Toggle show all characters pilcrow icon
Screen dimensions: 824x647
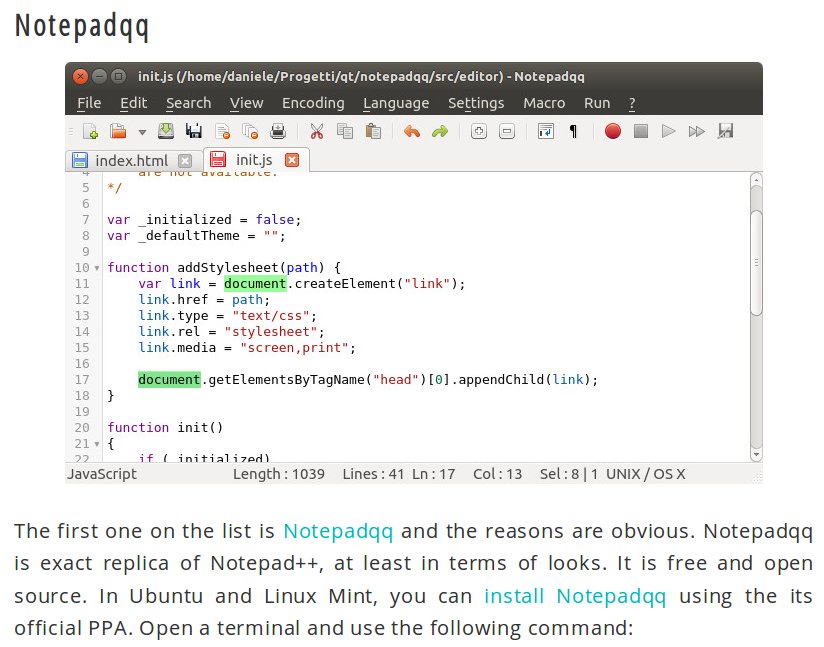pyautogui.click(x=573, y=131)
